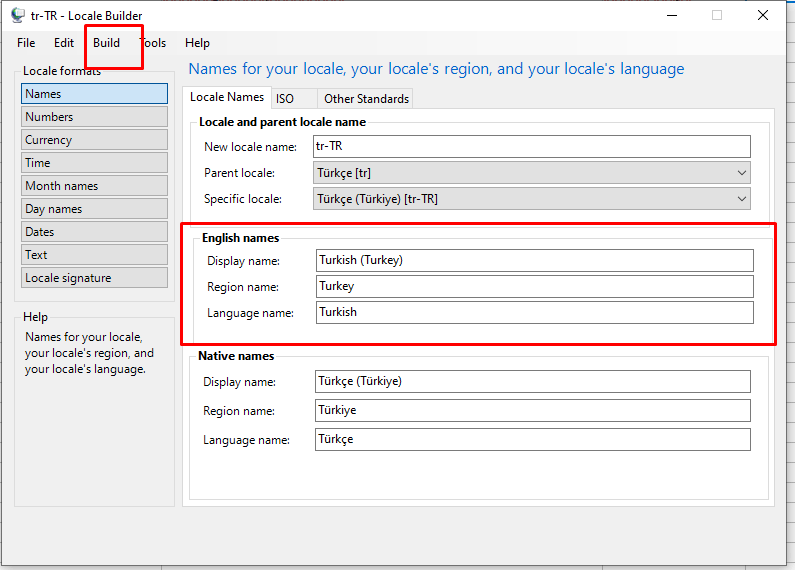Open the Help menu
Image resolution: width=795 pixels, height=570 pixels.
[x=197, y=43]
